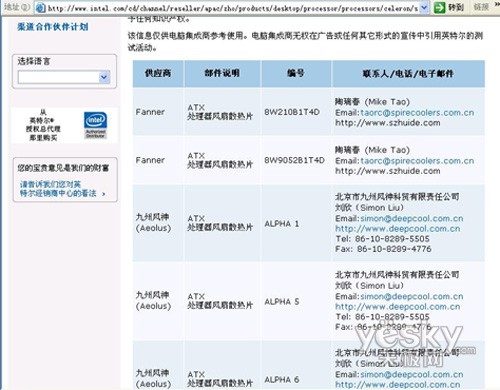The height and width of the screenshot is (390, 500).
Task: Open the address bar URL history dropdown
Action: click(x=424, y=8)
